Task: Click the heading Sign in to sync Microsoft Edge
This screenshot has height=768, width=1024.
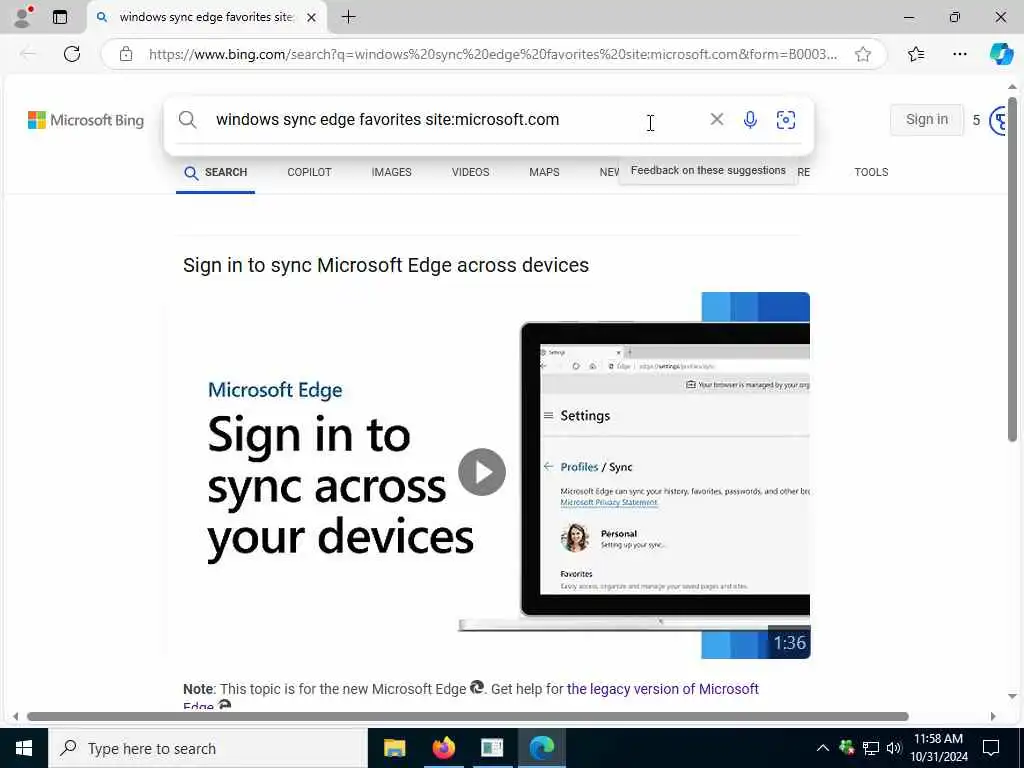Action: click(x=386, y=265)
